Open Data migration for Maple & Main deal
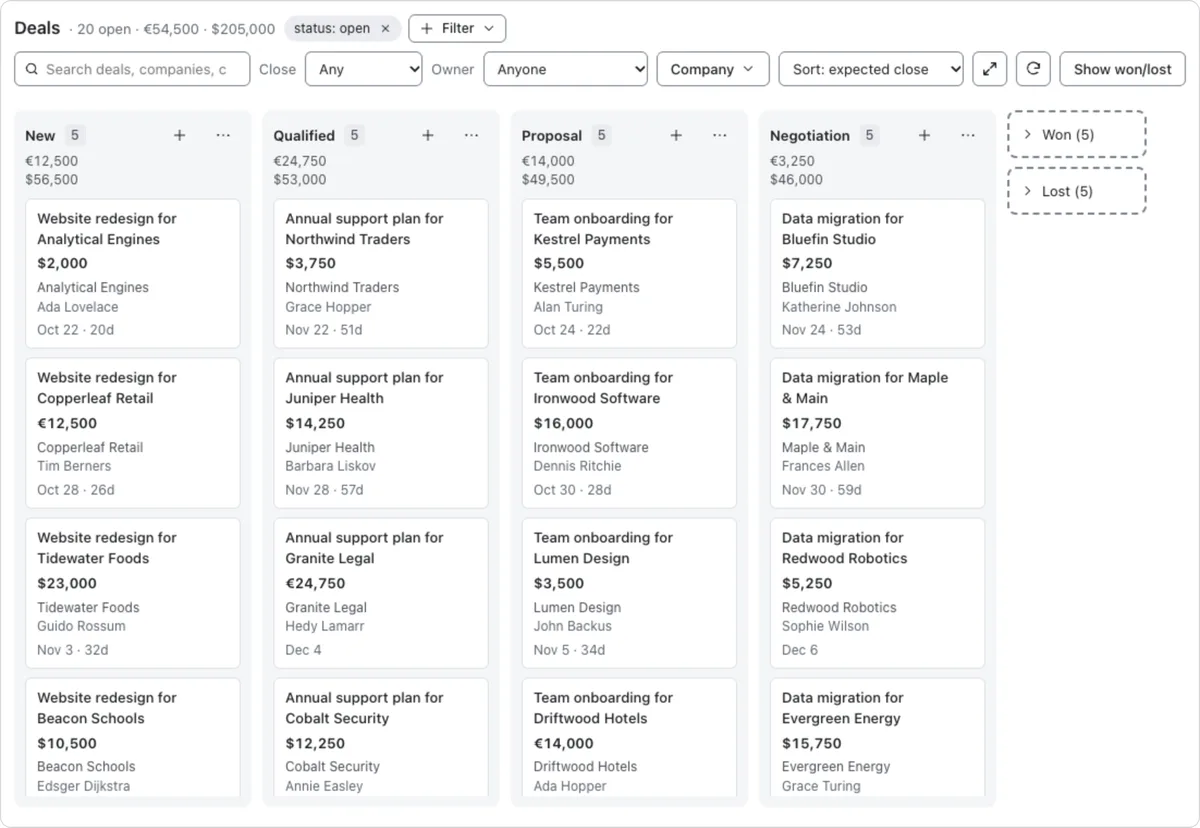The height and width of the screenshot is (828, 1200). [877, 433]
